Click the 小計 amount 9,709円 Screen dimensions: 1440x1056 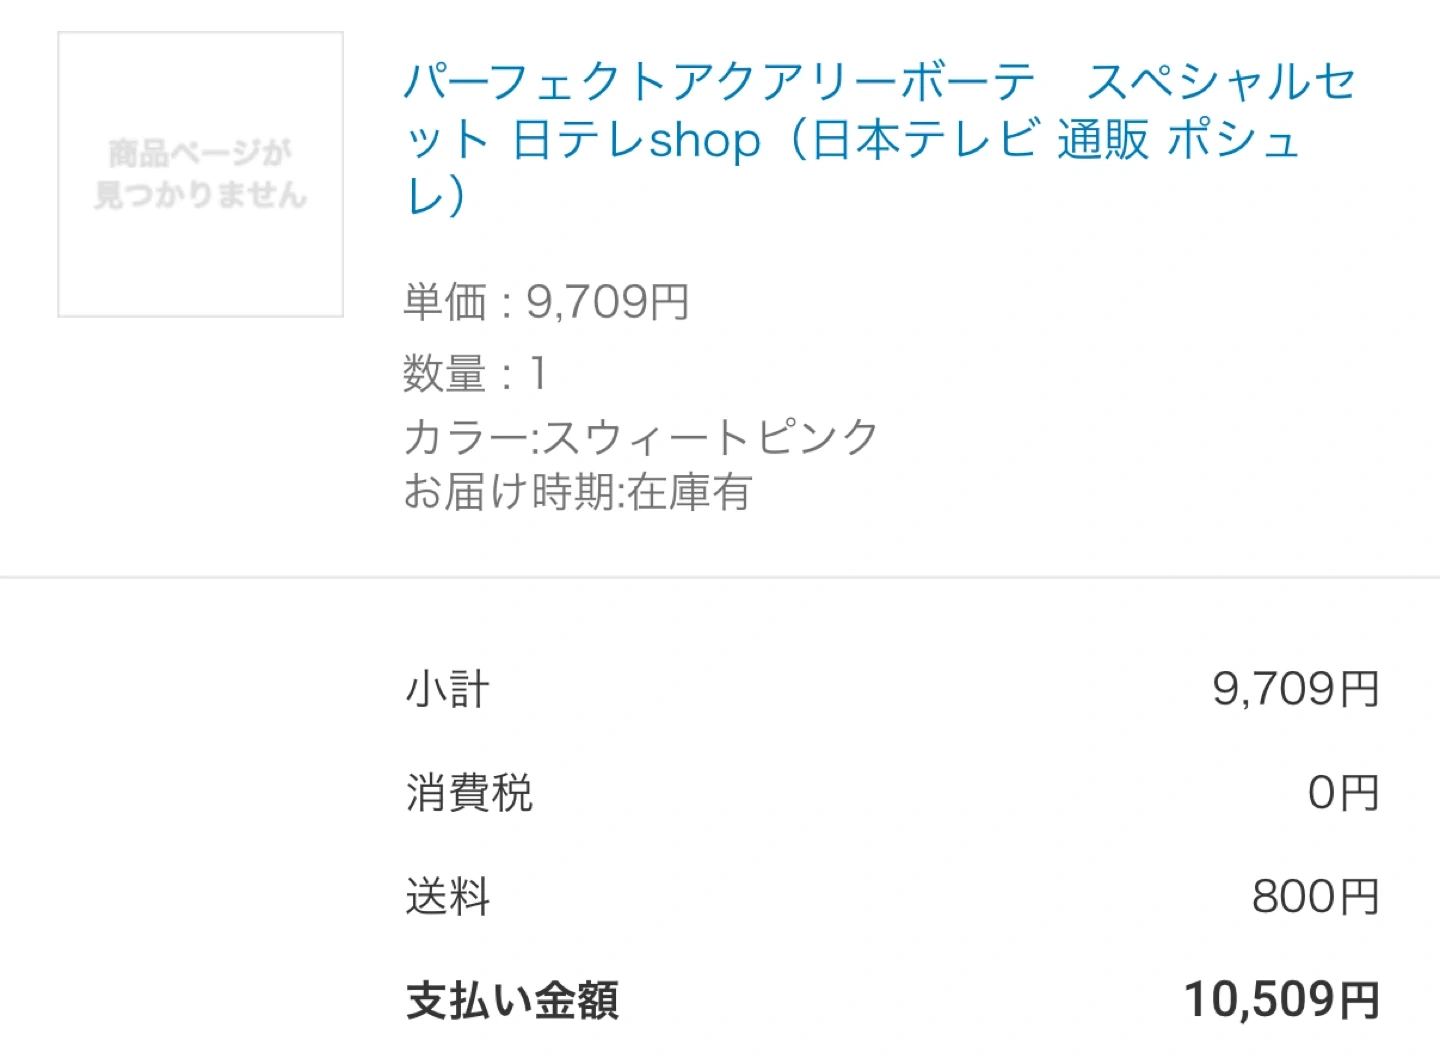pyautogui.click(x=1295, y=690)
